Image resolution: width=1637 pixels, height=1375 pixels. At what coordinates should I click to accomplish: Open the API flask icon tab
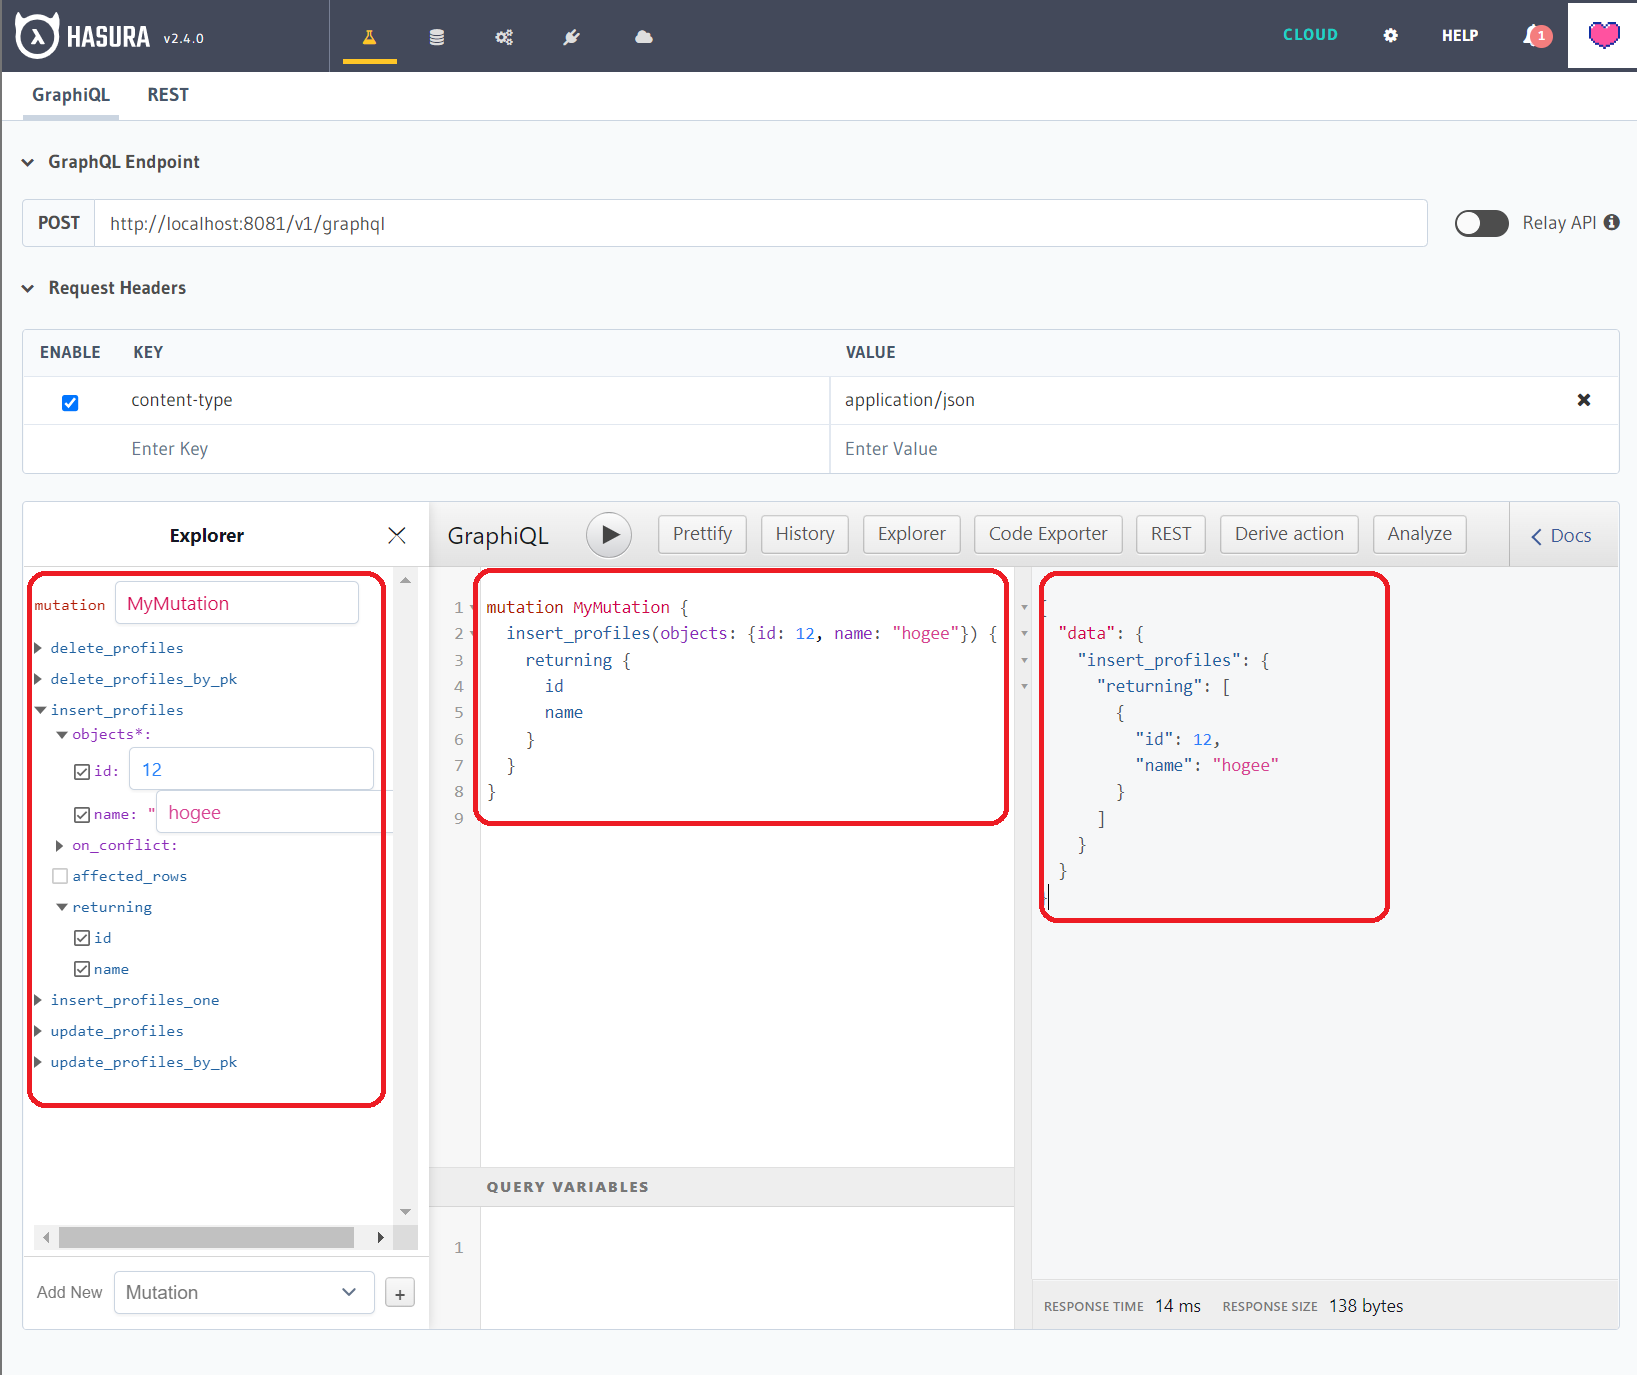click(369, 37)
